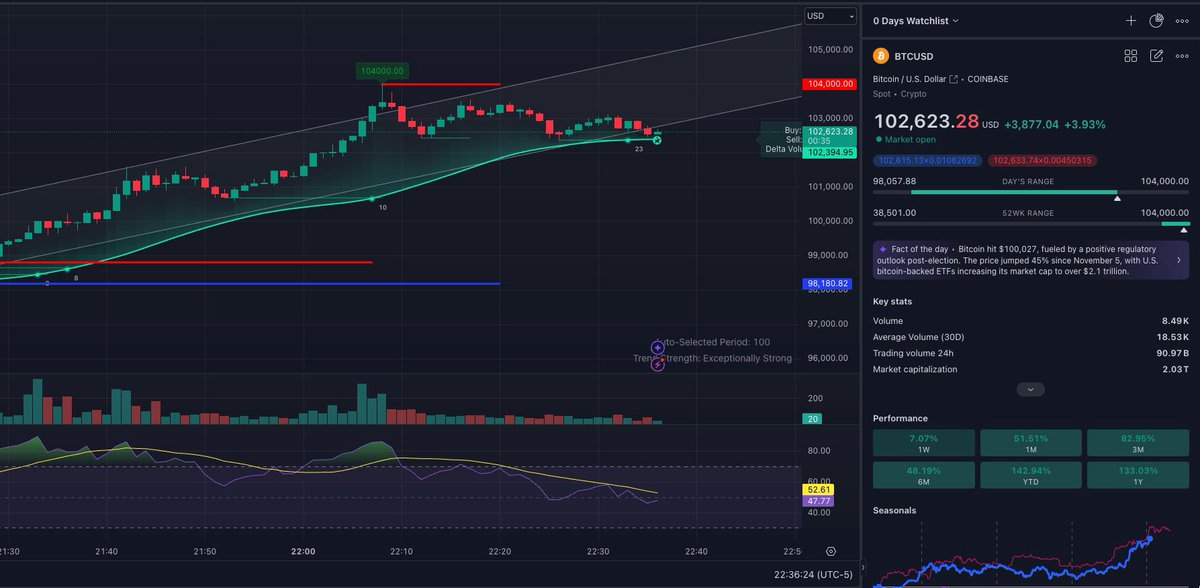Click the yellow 52.61 indicator value label

click(816, 490)
